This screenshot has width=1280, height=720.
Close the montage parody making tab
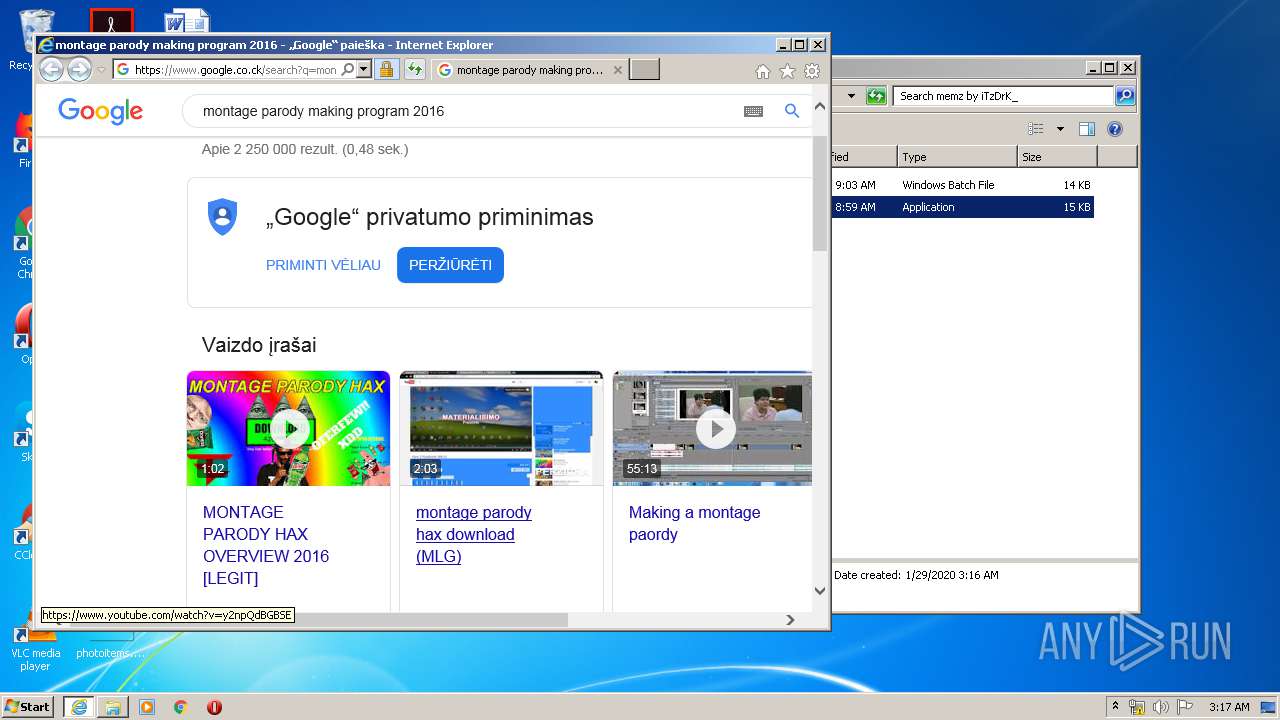point(618,70)
